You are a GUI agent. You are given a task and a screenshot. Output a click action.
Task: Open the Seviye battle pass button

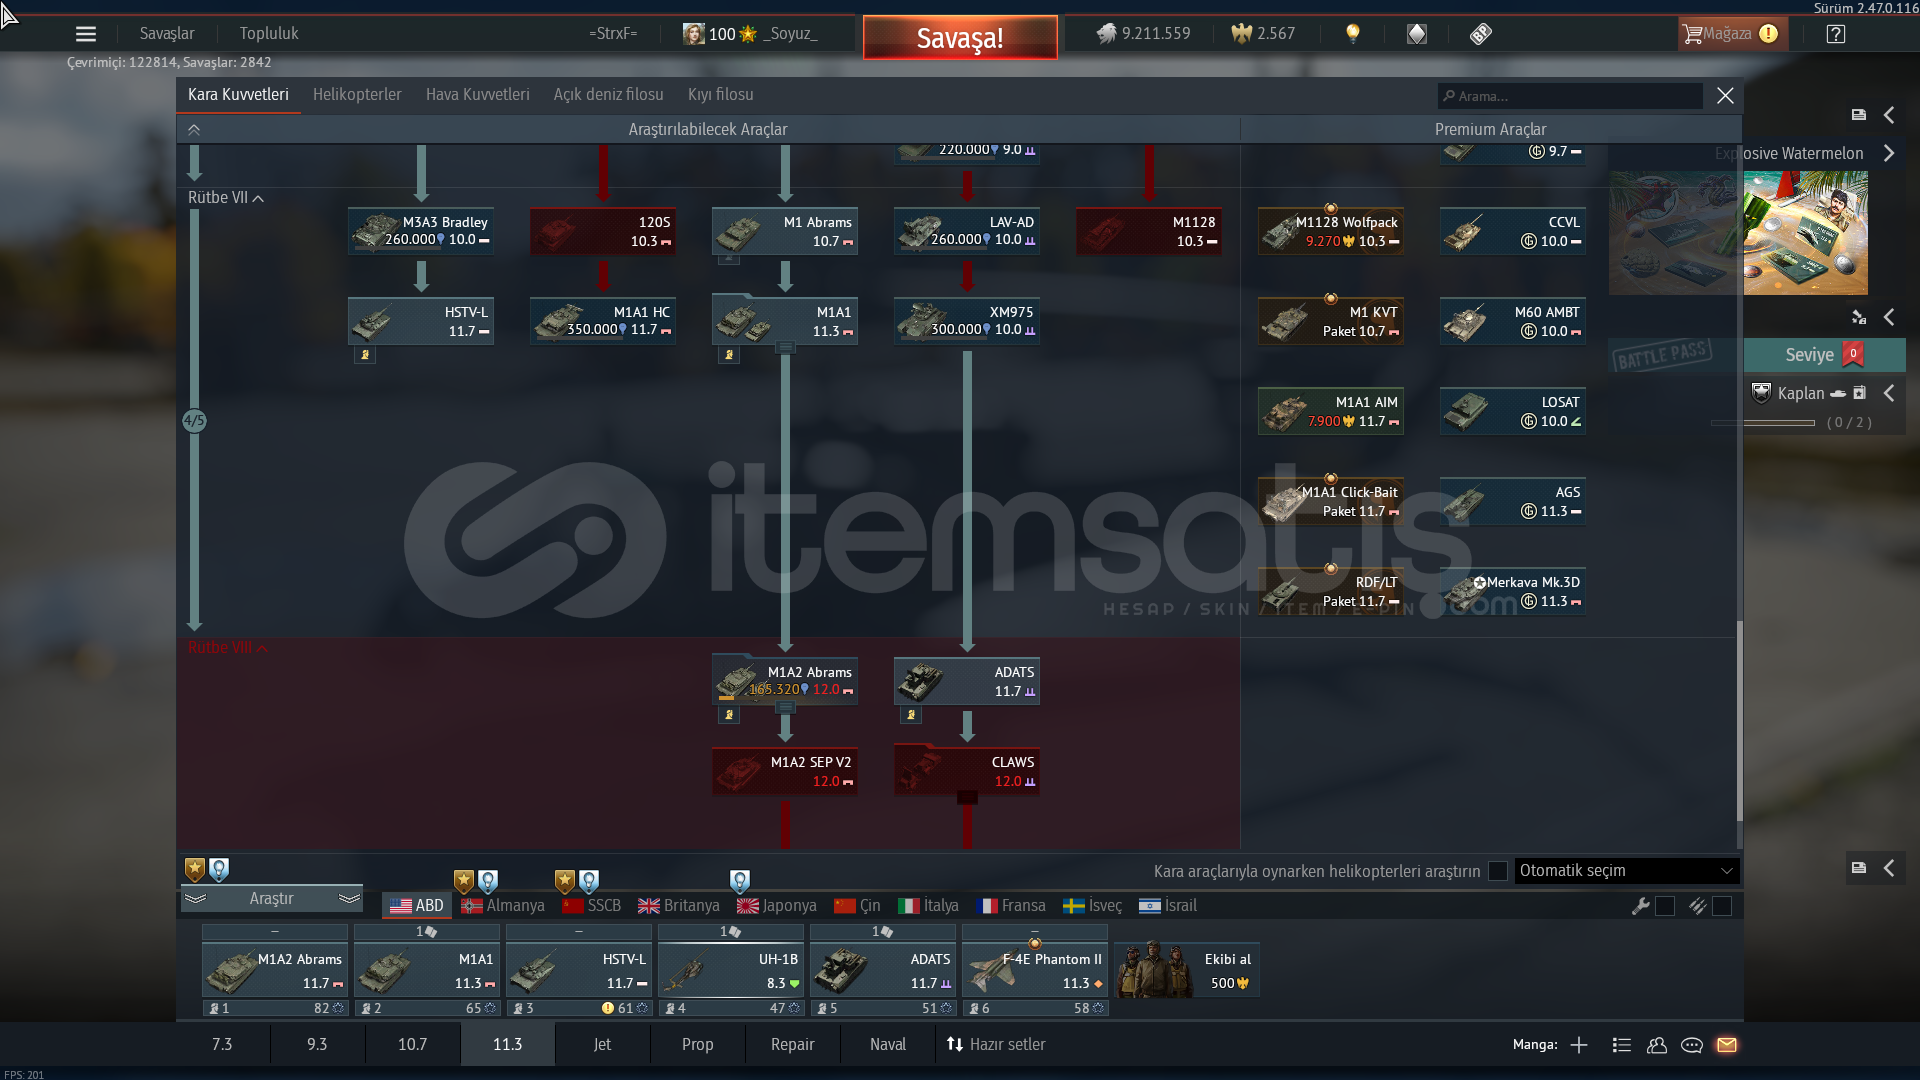tap(1824, 355)
